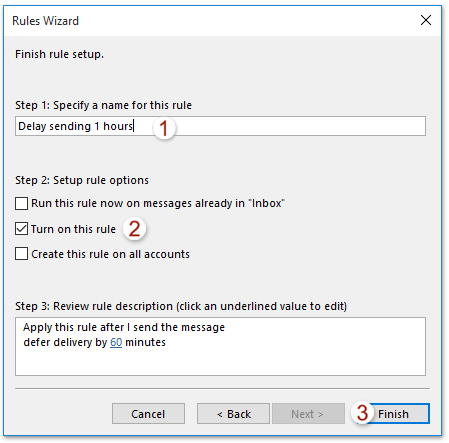Edit the underlined 60 minutes value
This screenshot has width=449, height=443.
[x=116, y=342]
